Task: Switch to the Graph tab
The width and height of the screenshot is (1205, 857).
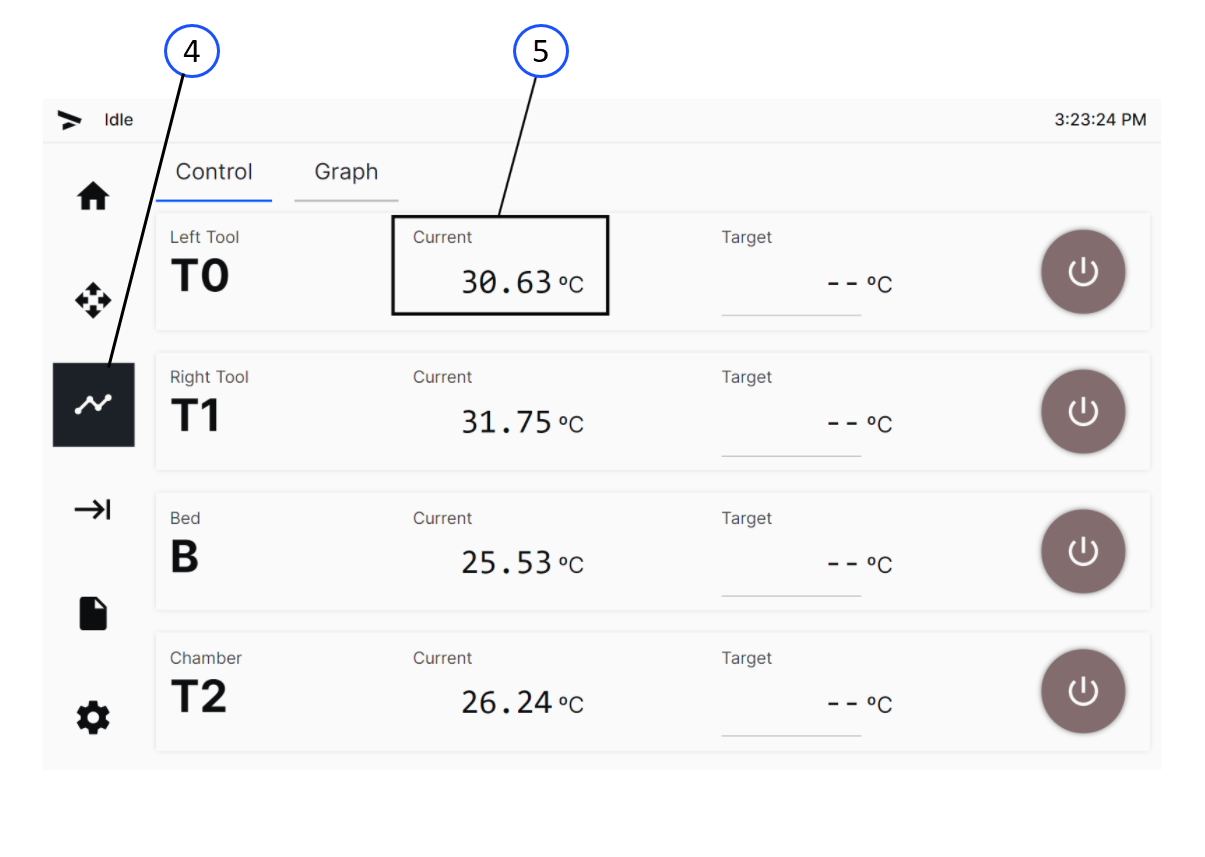Action: (346, 173)
